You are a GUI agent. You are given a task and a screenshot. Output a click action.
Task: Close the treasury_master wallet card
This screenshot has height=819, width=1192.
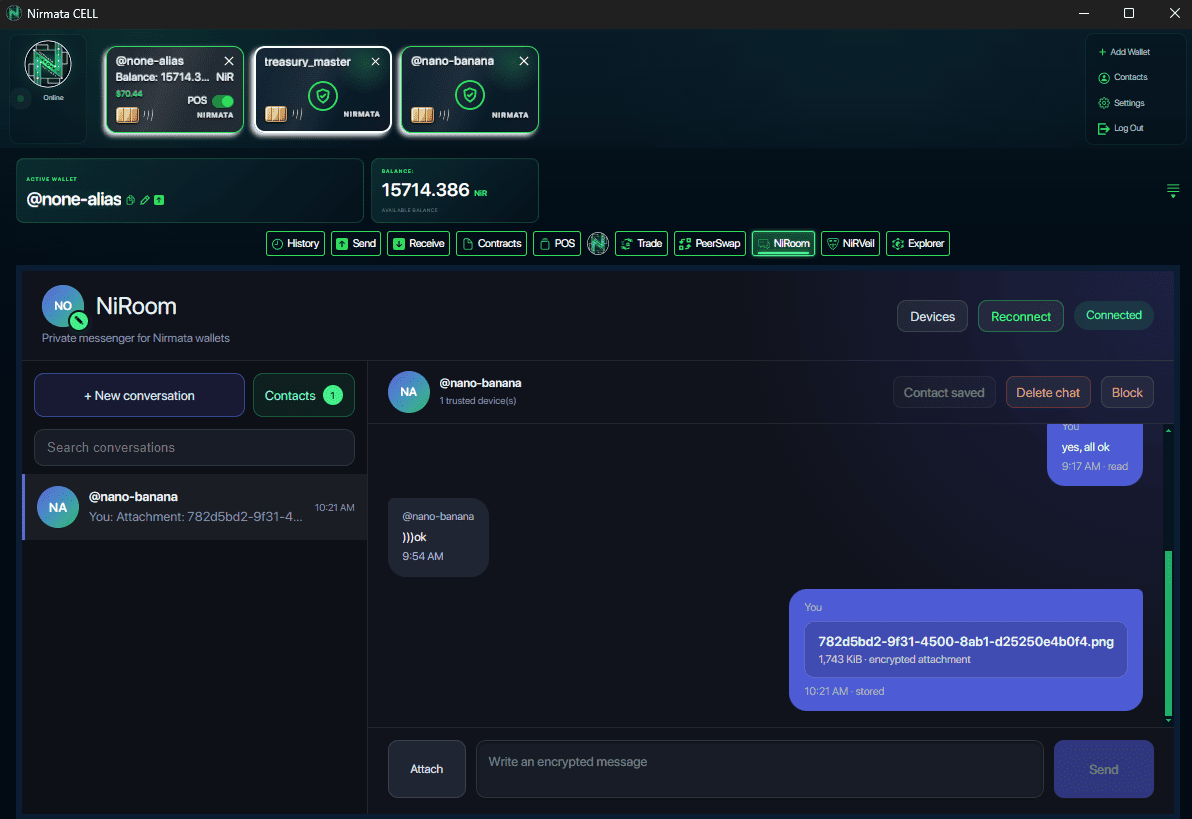click(x=376, y=62)
